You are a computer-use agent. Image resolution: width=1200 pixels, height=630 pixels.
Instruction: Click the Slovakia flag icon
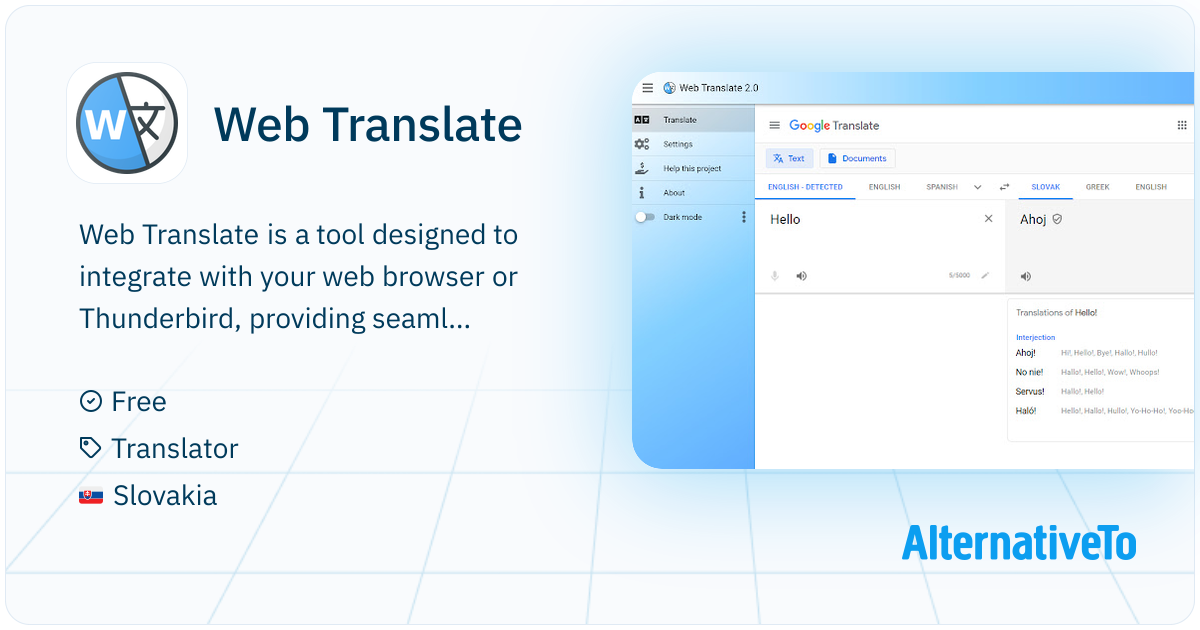[x=91, y=495]
